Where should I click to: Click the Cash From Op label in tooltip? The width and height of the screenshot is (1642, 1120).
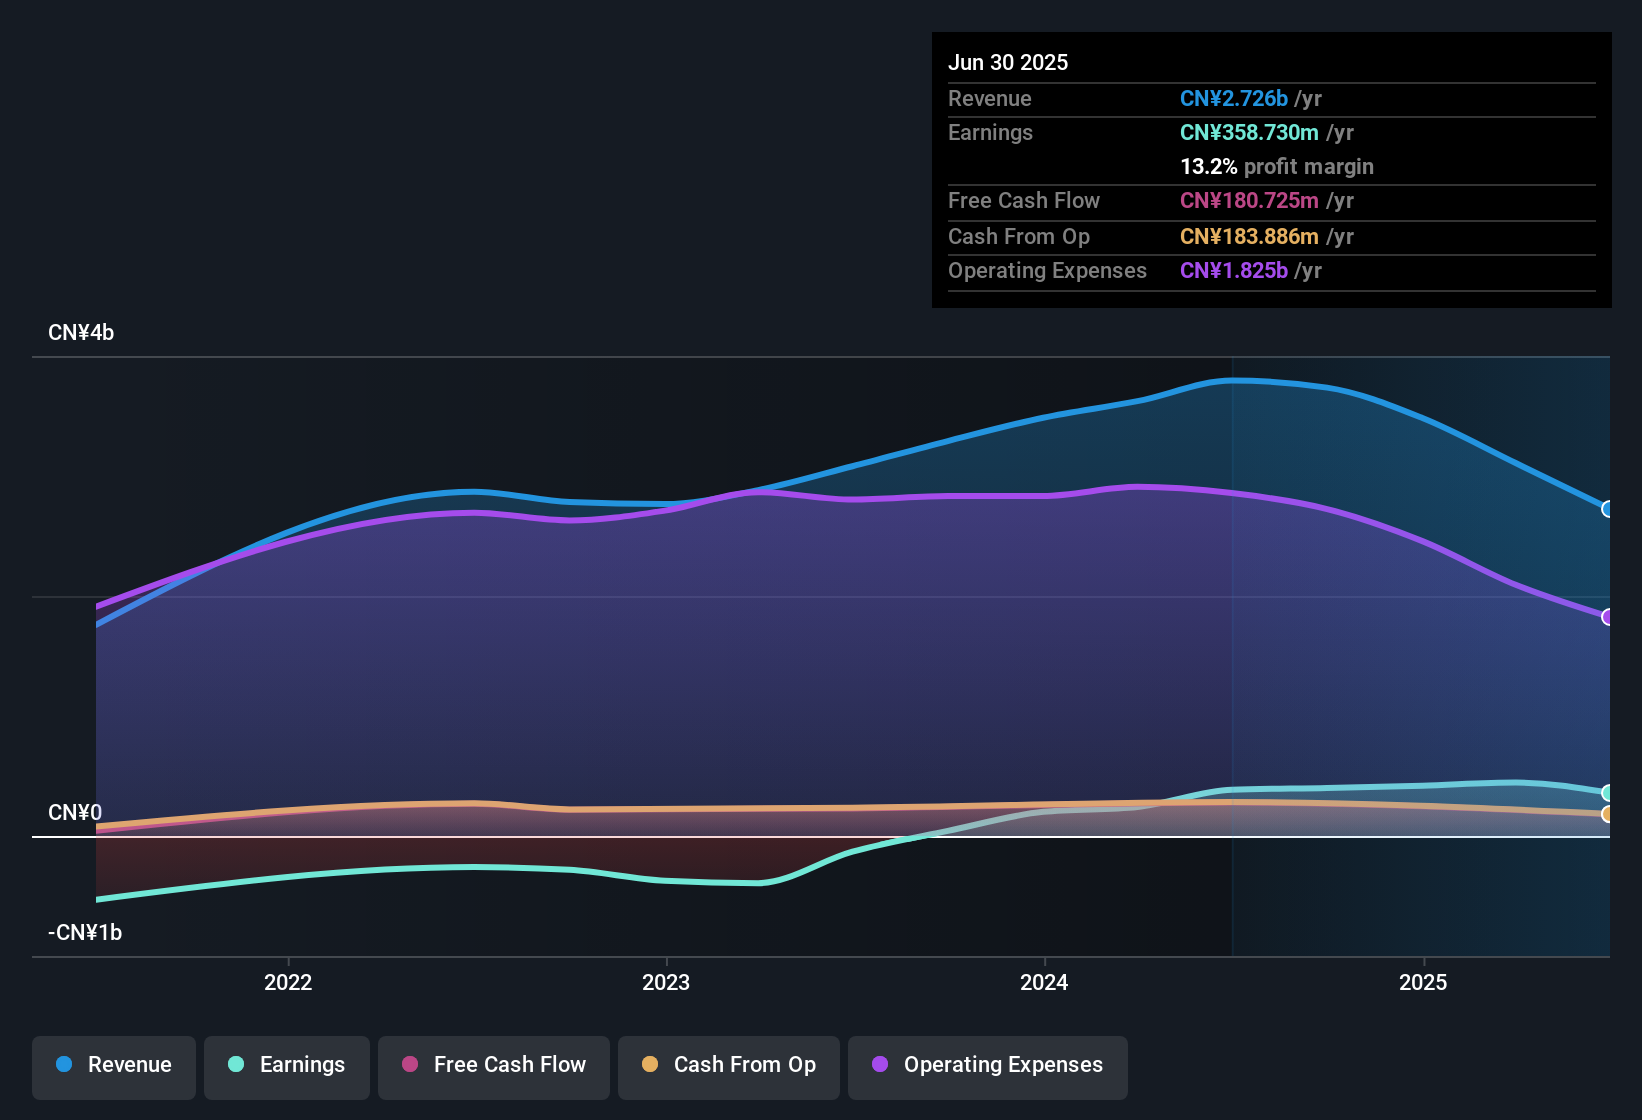[x=1019, y=237]
